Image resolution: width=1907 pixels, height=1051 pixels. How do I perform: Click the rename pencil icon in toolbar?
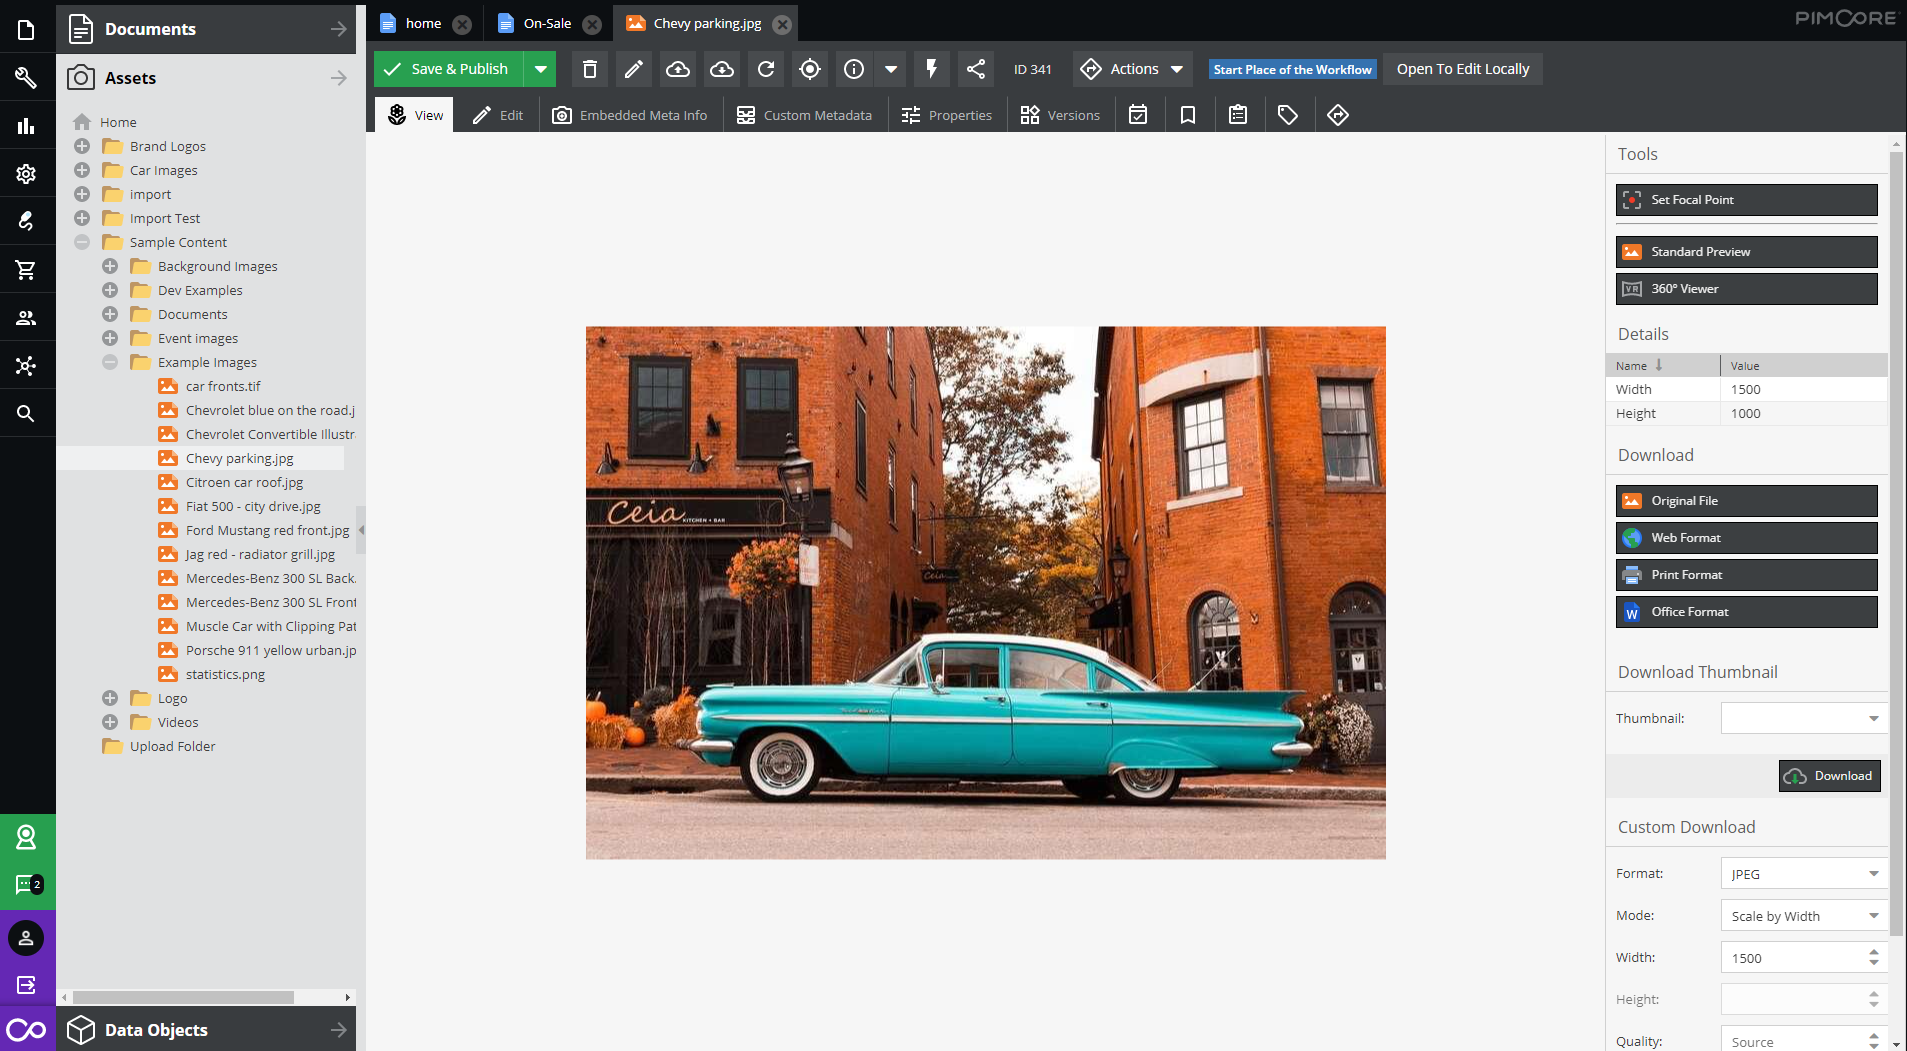point(634,69)
